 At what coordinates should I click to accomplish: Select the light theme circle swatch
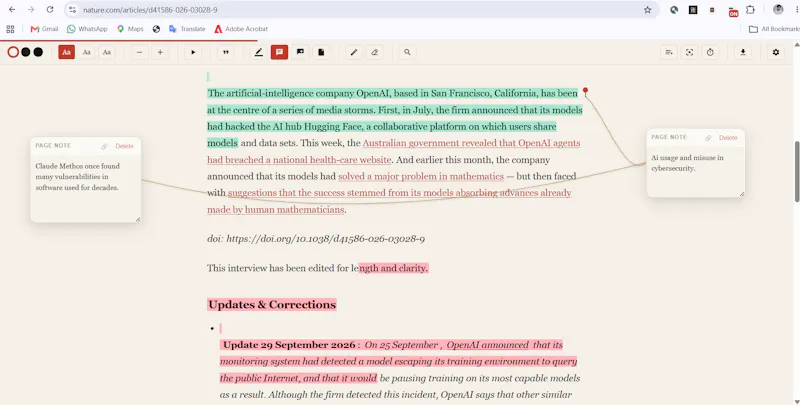(13, 52)
